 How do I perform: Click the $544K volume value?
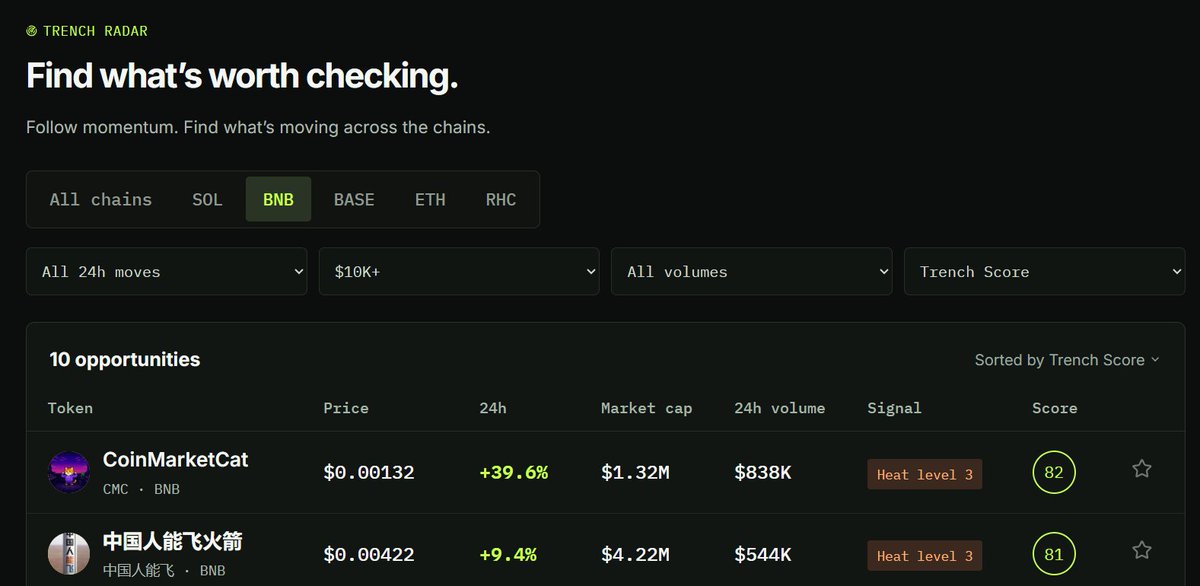(x=763, y=555)
